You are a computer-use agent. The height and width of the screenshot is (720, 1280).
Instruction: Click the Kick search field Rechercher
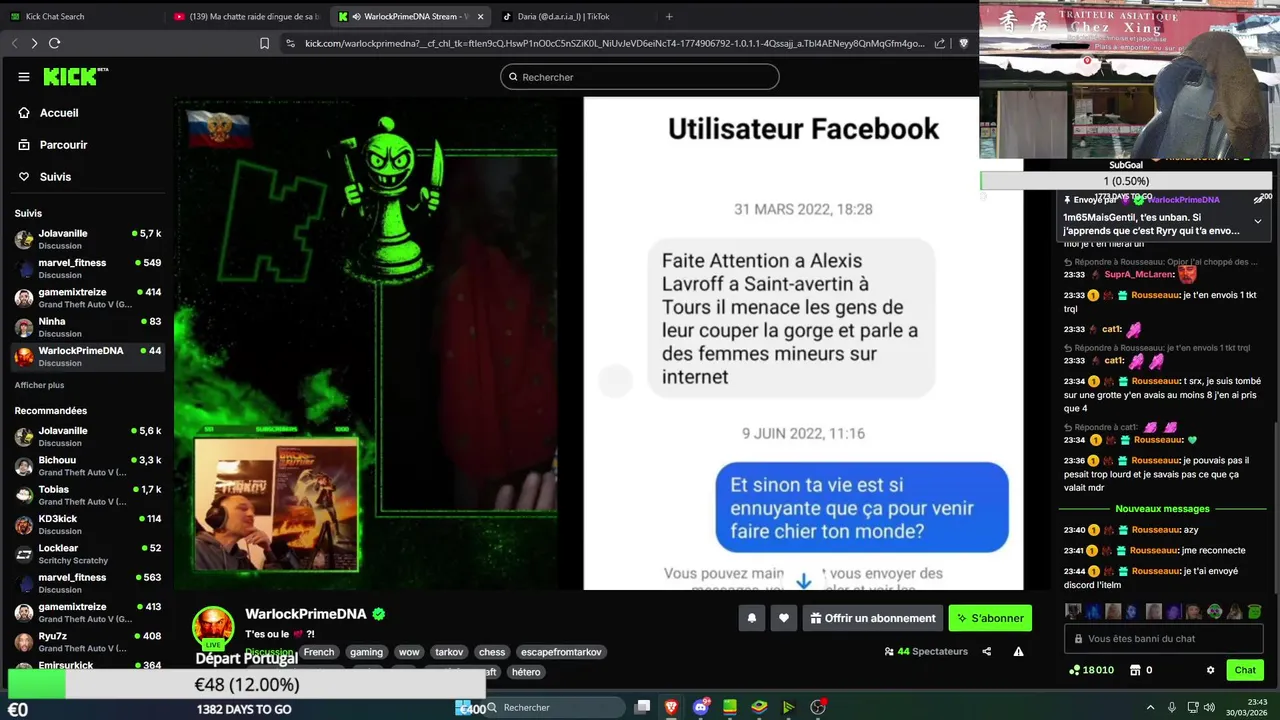pyautogui.click(x=639, y=77)
